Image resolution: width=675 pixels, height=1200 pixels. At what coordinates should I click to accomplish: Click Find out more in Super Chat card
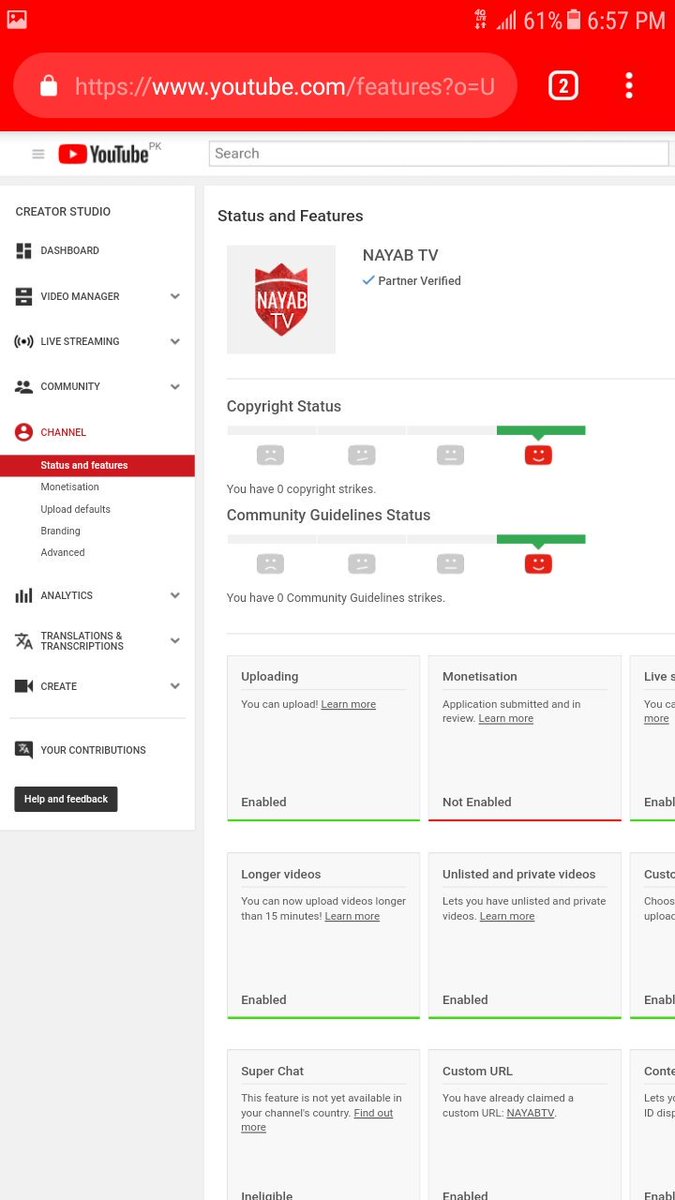[318, 1120]
